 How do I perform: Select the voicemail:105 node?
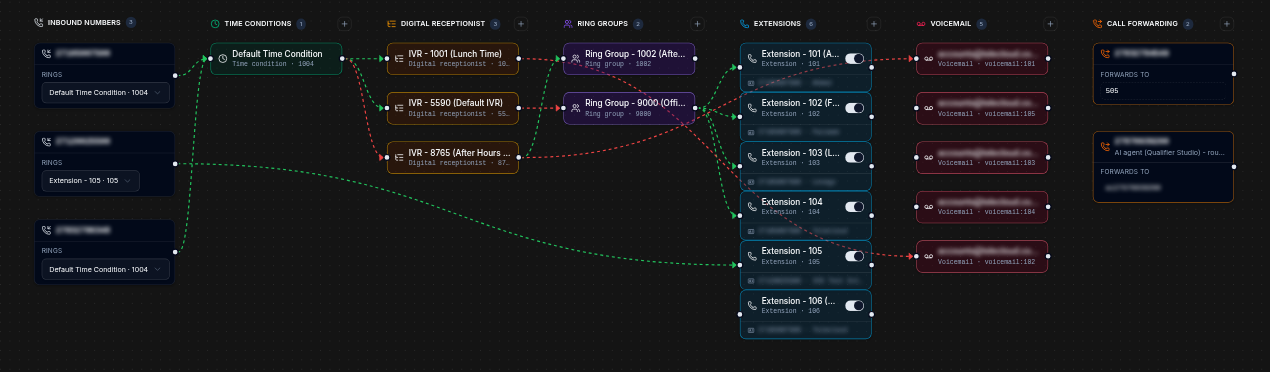(x=982, y=108)
